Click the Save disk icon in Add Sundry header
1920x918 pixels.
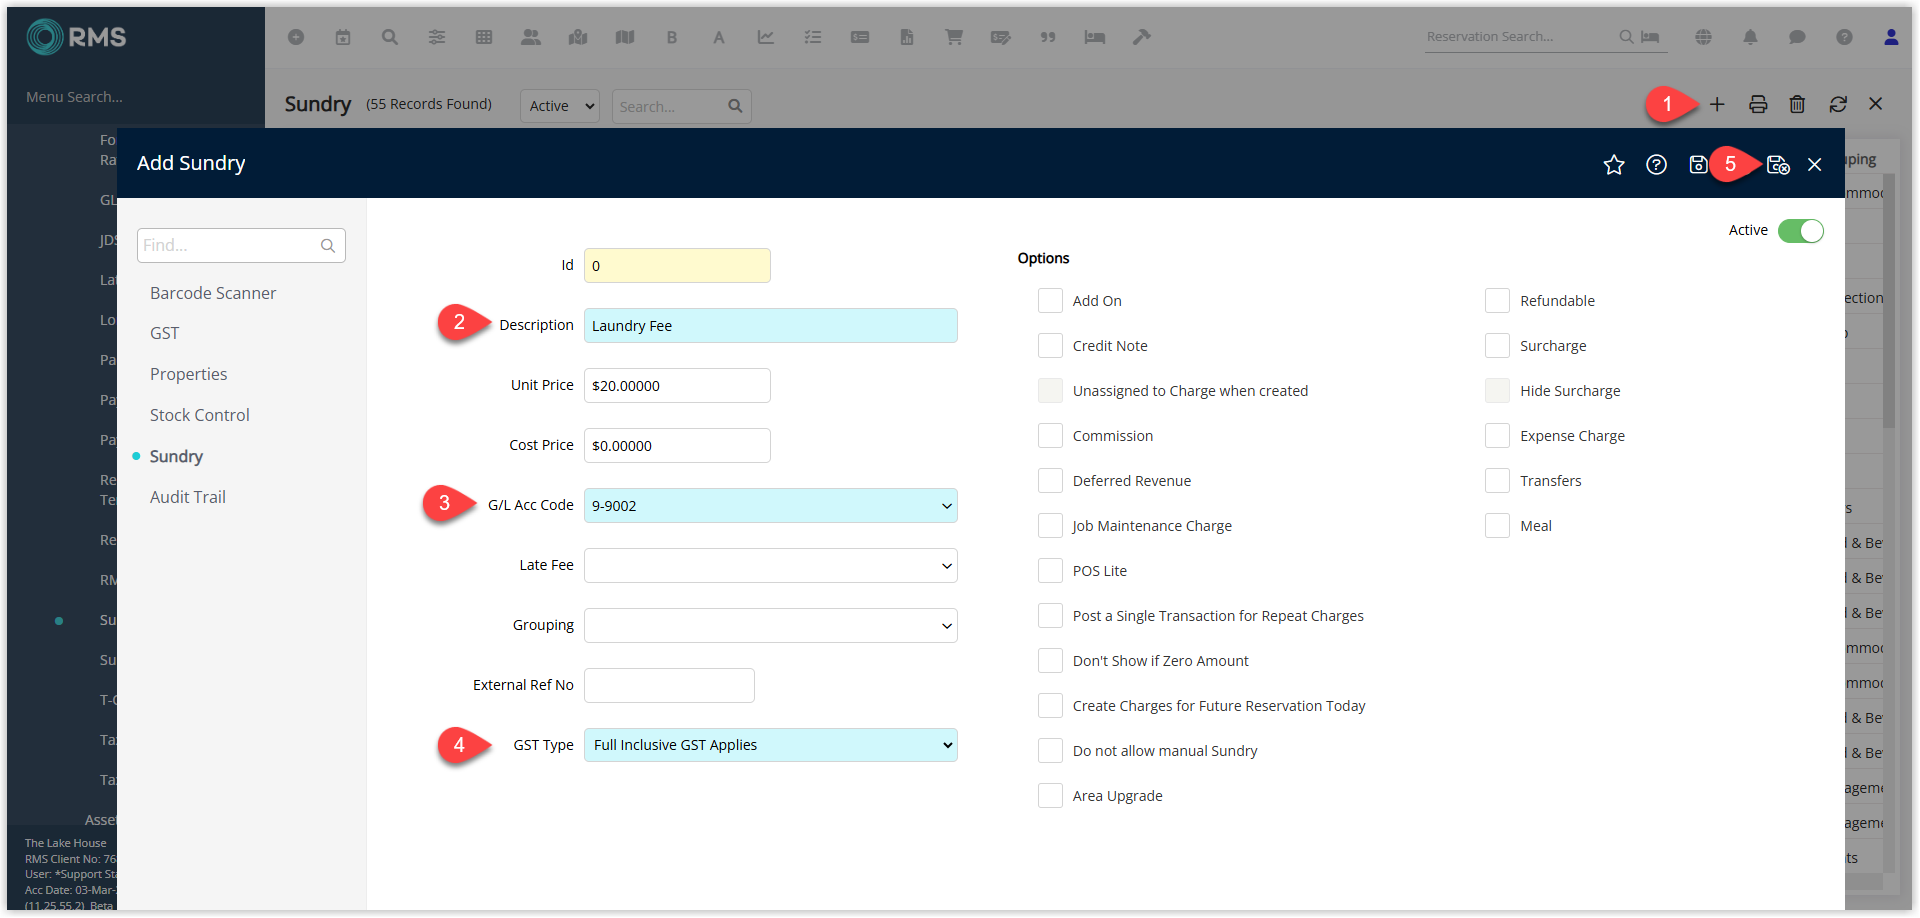(1698, 165)
